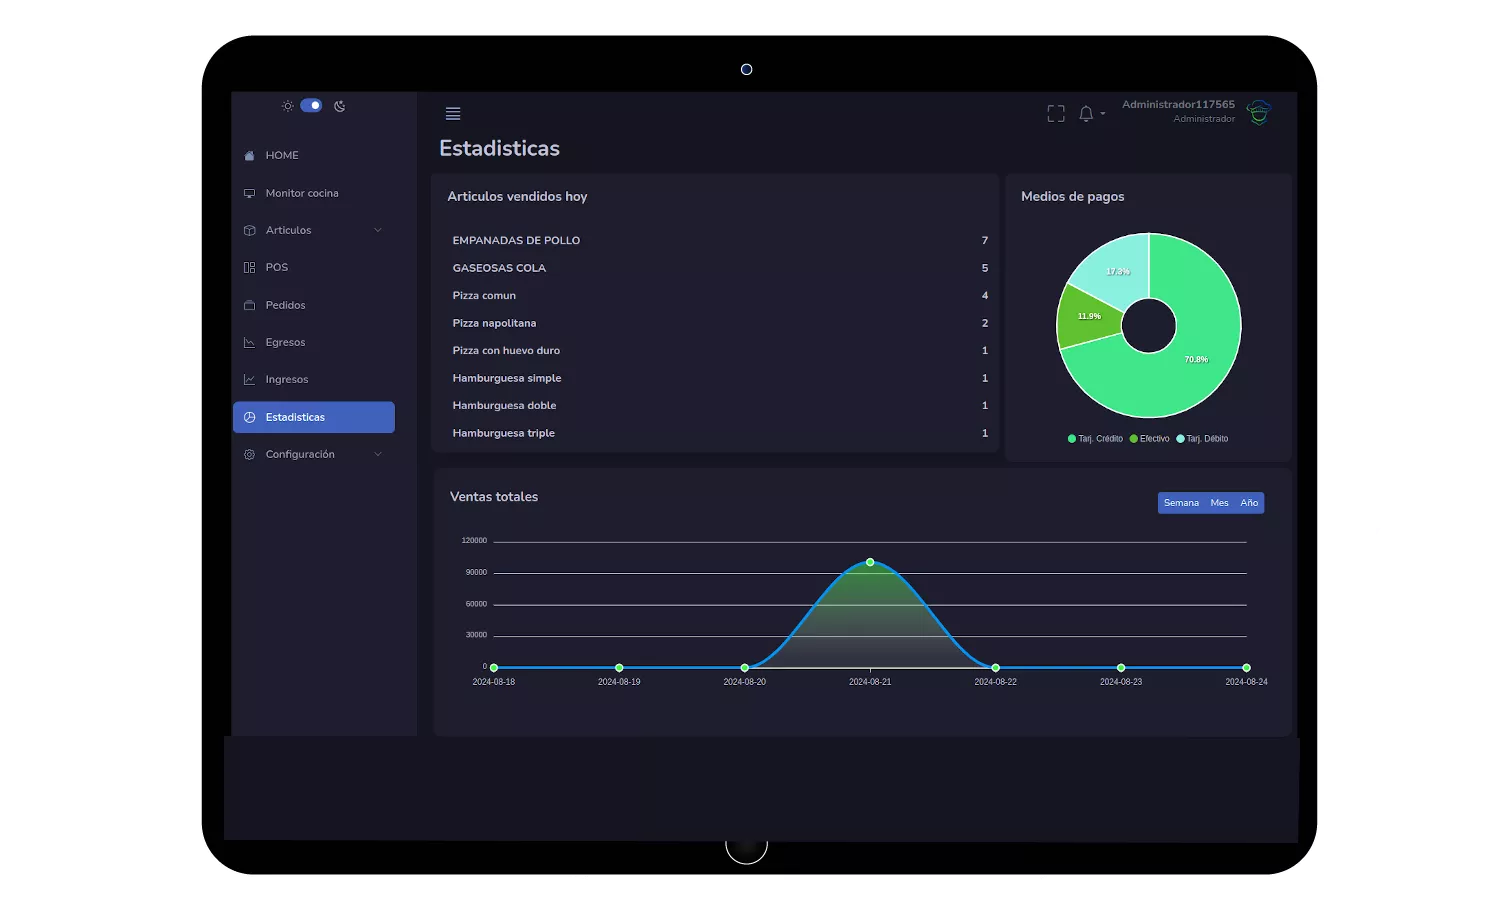Open the Monitor cocina screen icon
The height and width of the screenshot is (909, 1500).
coord(250,193)
